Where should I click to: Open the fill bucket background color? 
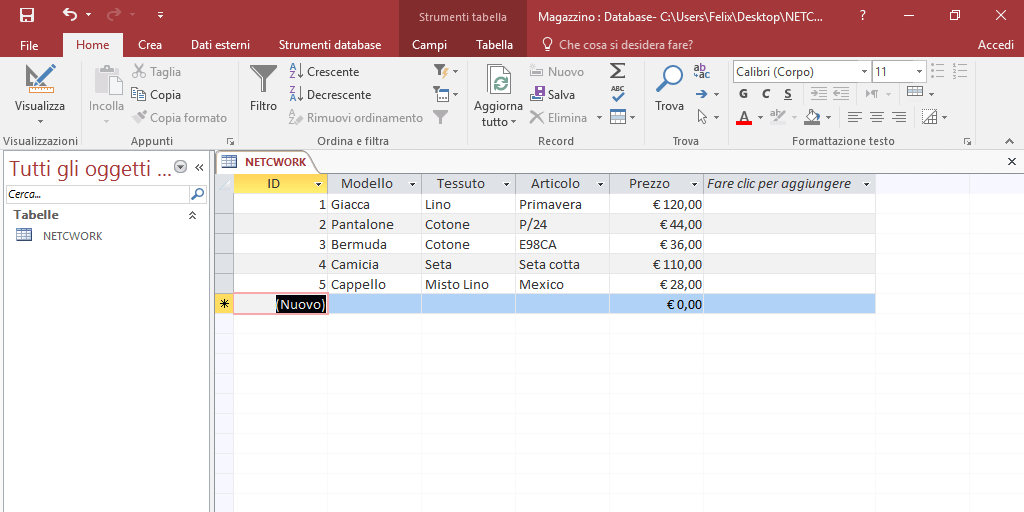coord(812,118)
